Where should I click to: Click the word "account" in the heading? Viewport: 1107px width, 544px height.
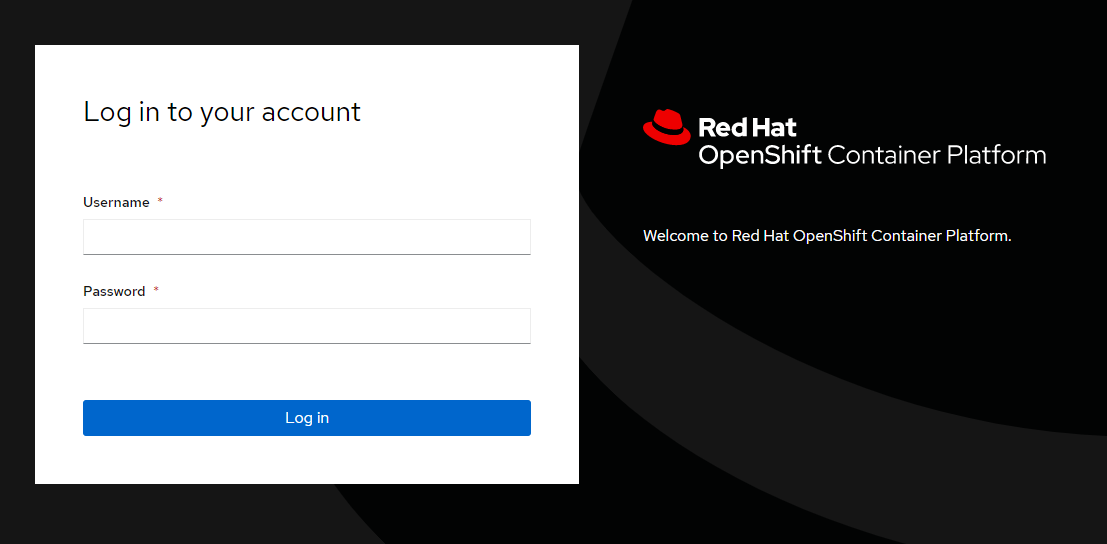click(x=311, y=111)
